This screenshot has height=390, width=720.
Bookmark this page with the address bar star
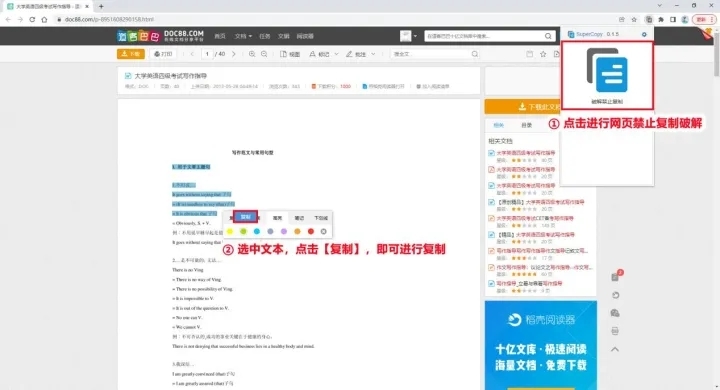pyautogui.click(x=634, y=19)
